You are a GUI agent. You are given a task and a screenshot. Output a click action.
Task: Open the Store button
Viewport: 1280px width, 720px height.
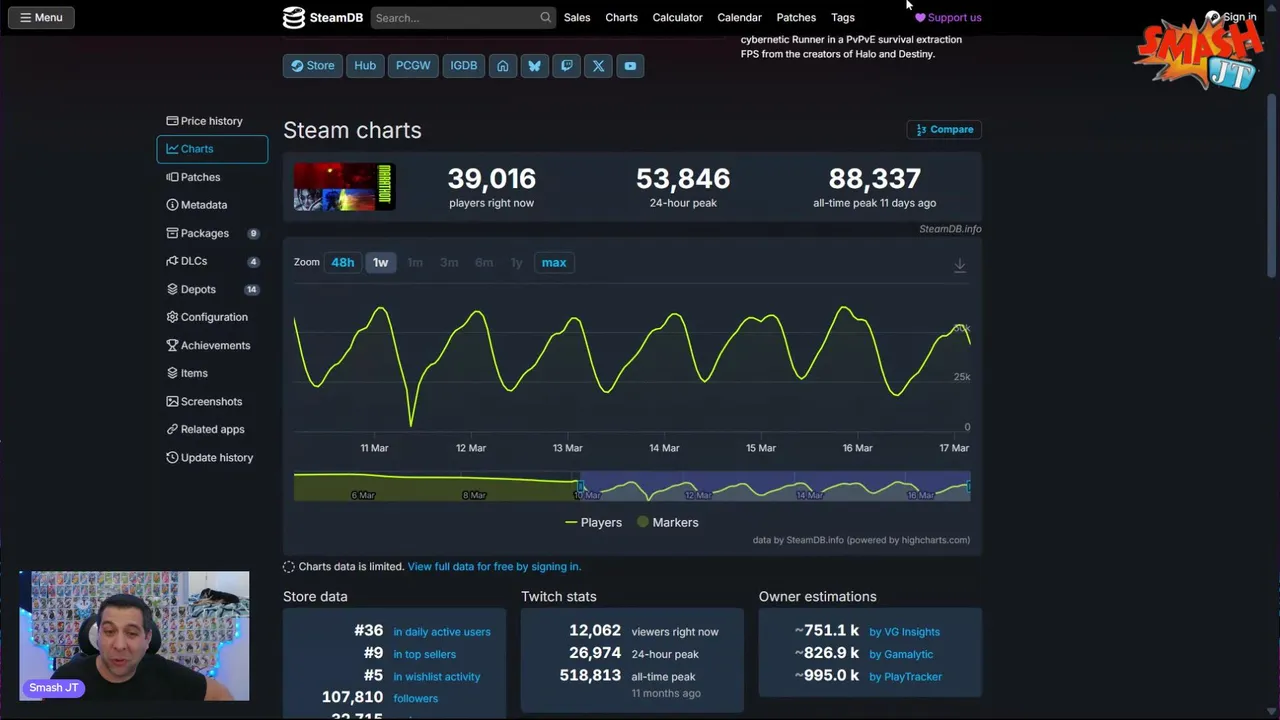tap(312, 65)
